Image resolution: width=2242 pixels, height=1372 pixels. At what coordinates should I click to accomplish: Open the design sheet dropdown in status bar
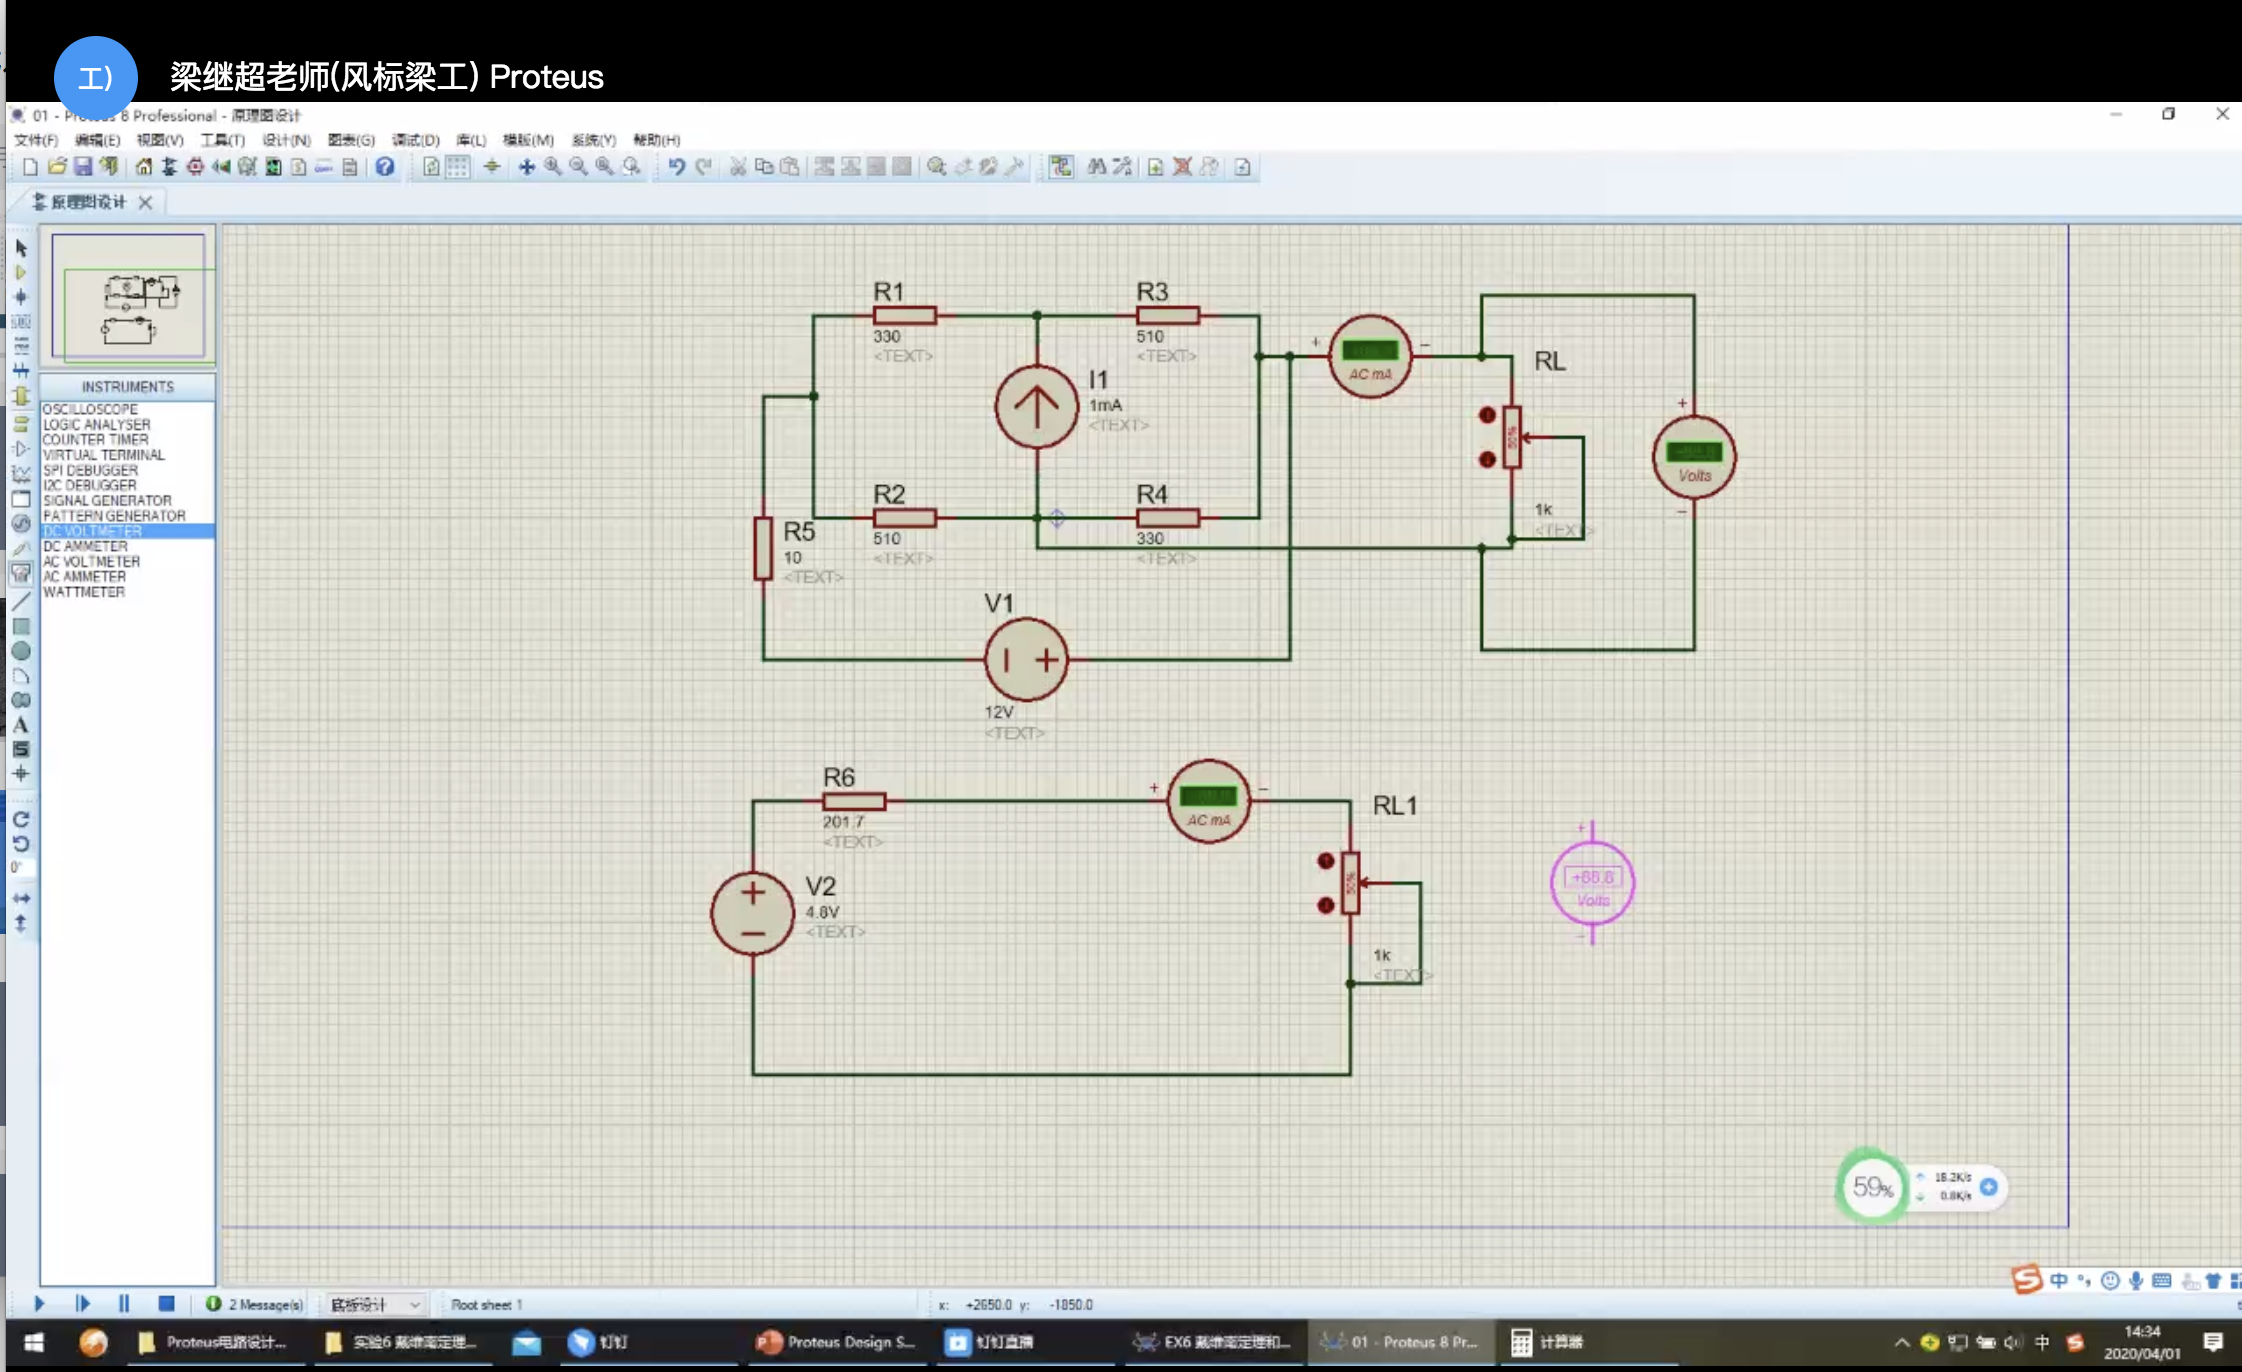(376, 1304)
